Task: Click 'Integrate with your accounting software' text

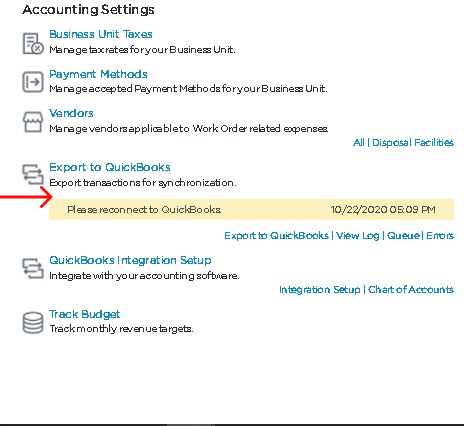Action: point(144,276)
